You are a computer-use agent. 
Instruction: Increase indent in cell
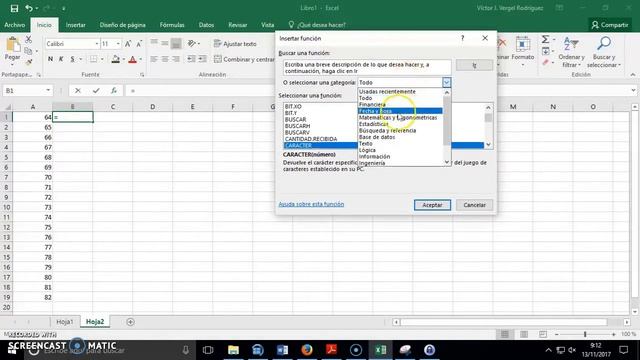[202, 59]
